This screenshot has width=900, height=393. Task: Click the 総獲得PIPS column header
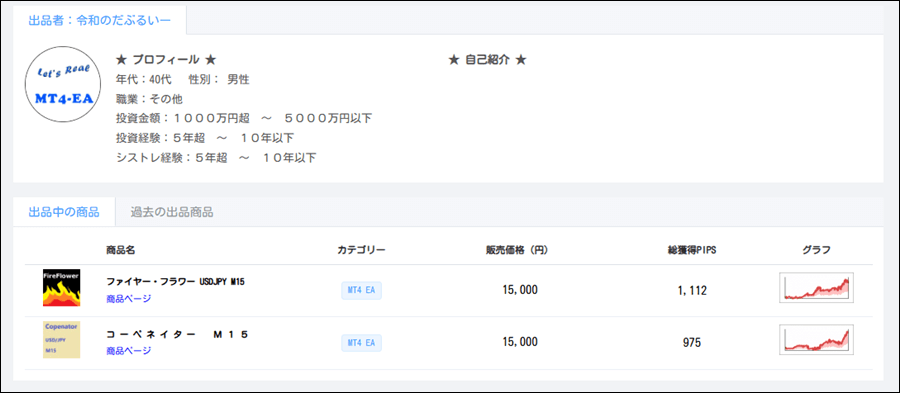[692, 250]
